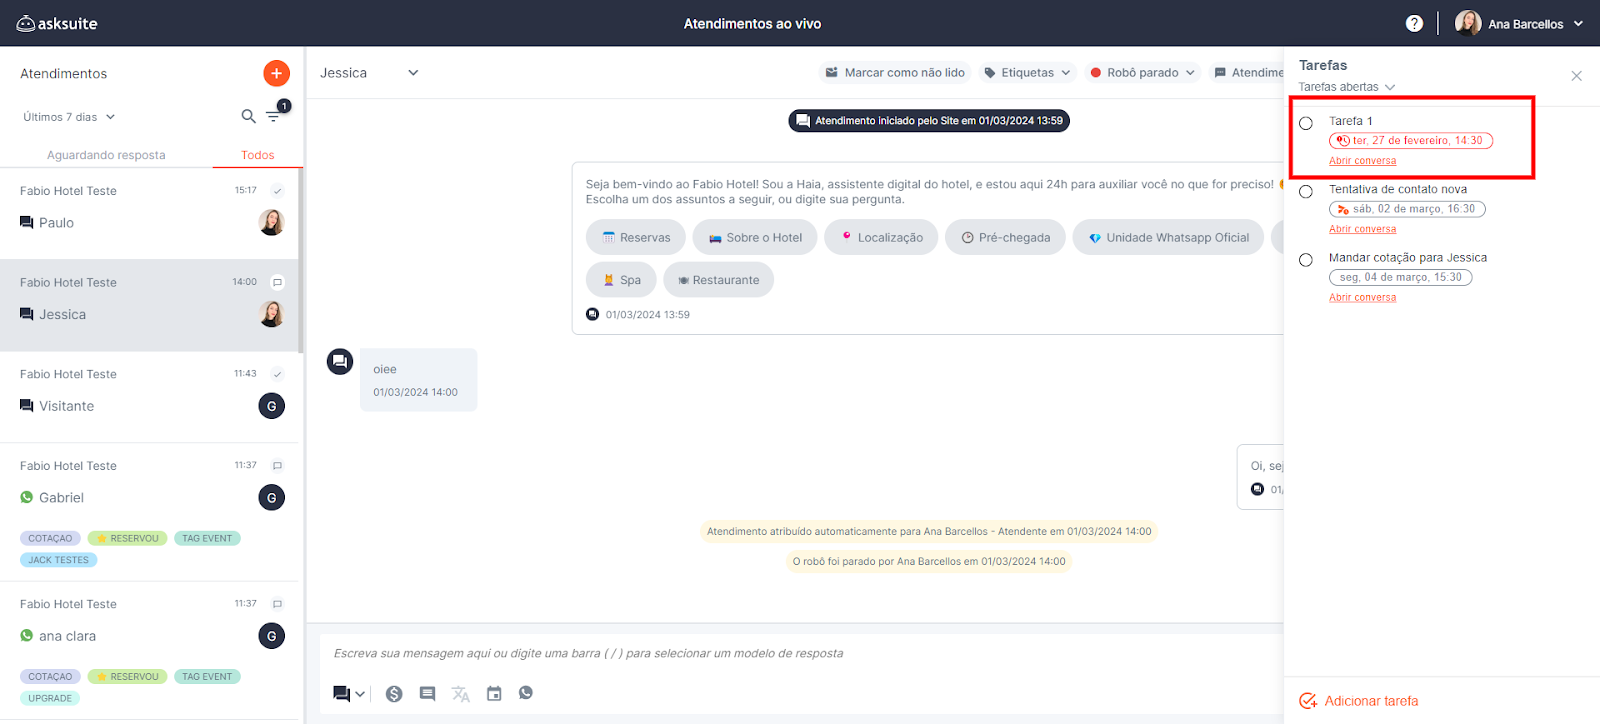Click the read checkmark on Paulo conversation

point(278,190)
